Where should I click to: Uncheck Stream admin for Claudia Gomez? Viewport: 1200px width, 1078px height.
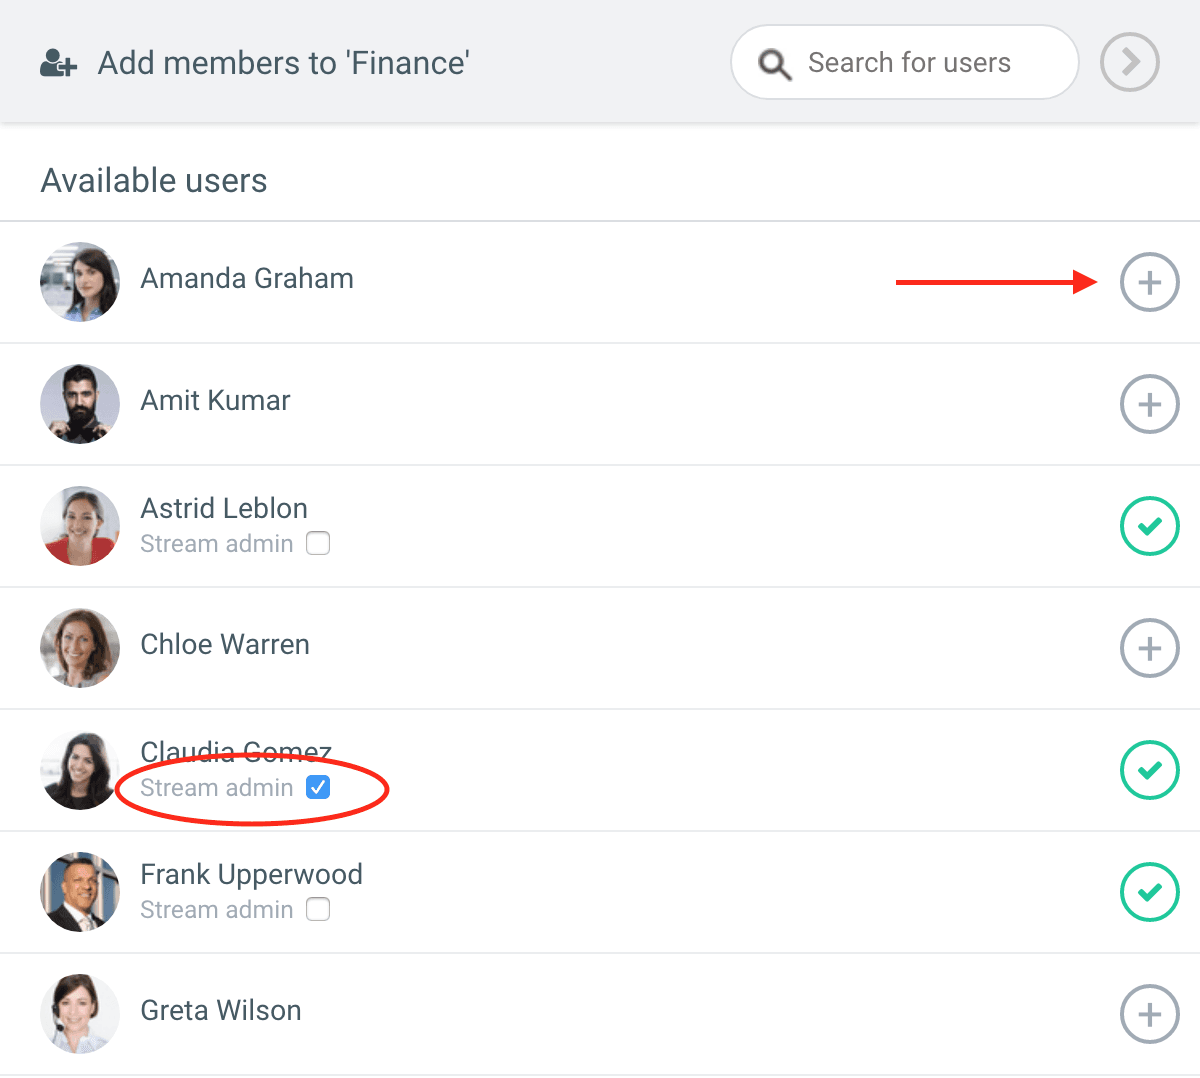(318, 787)
